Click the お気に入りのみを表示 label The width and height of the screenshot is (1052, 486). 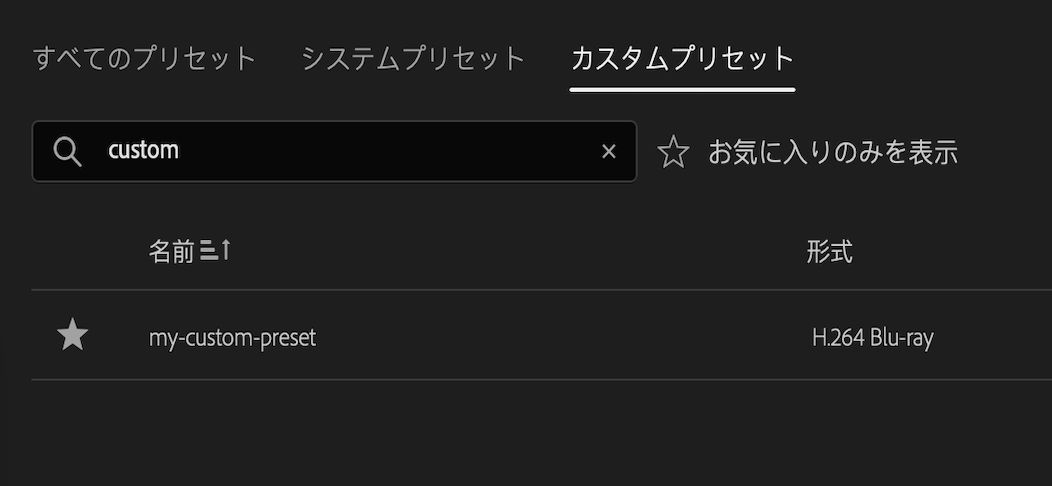(x=833, y=152)
